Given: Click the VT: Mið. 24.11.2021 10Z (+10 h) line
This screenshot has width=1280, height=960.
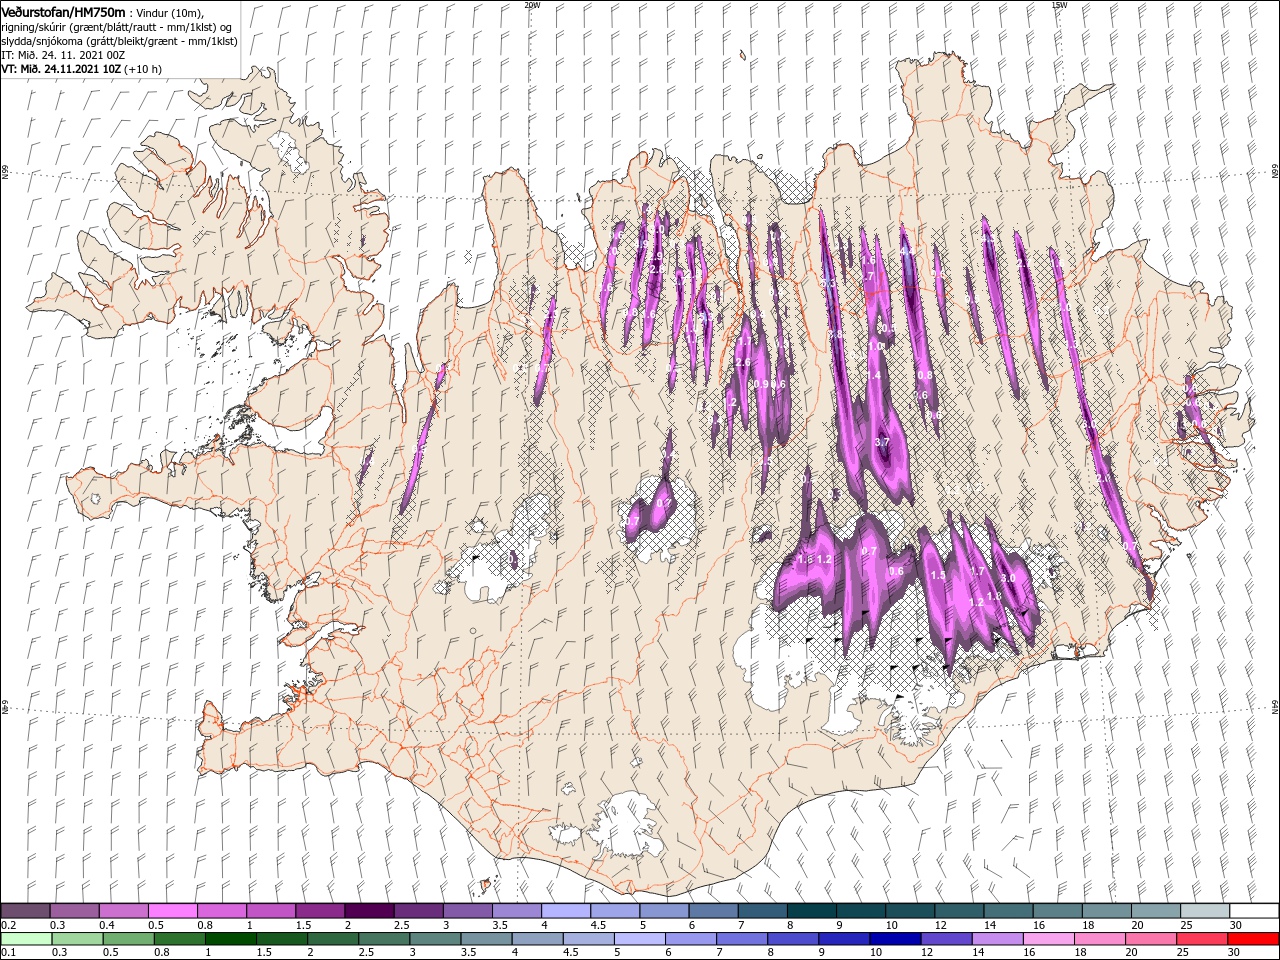Looking at the screenshot, I should (81, 69).
